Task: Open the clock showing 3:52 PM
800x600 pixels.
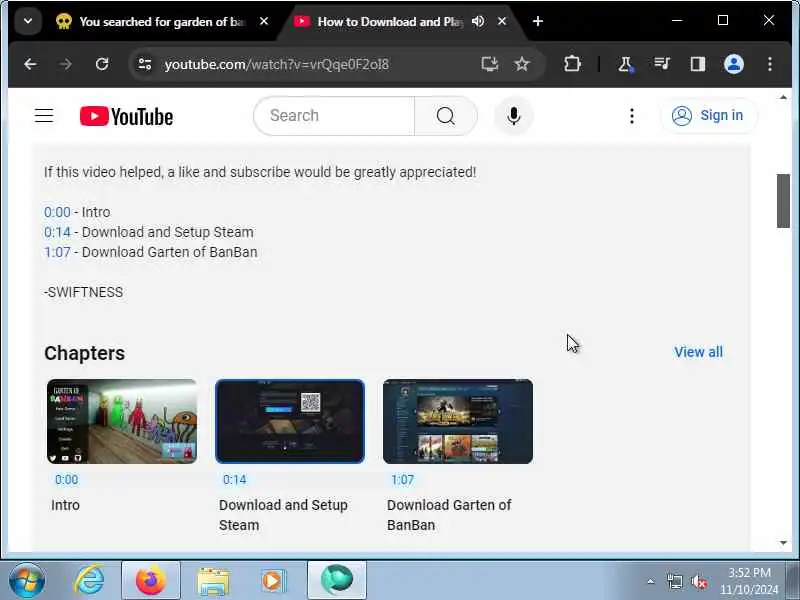Action: 749,581
